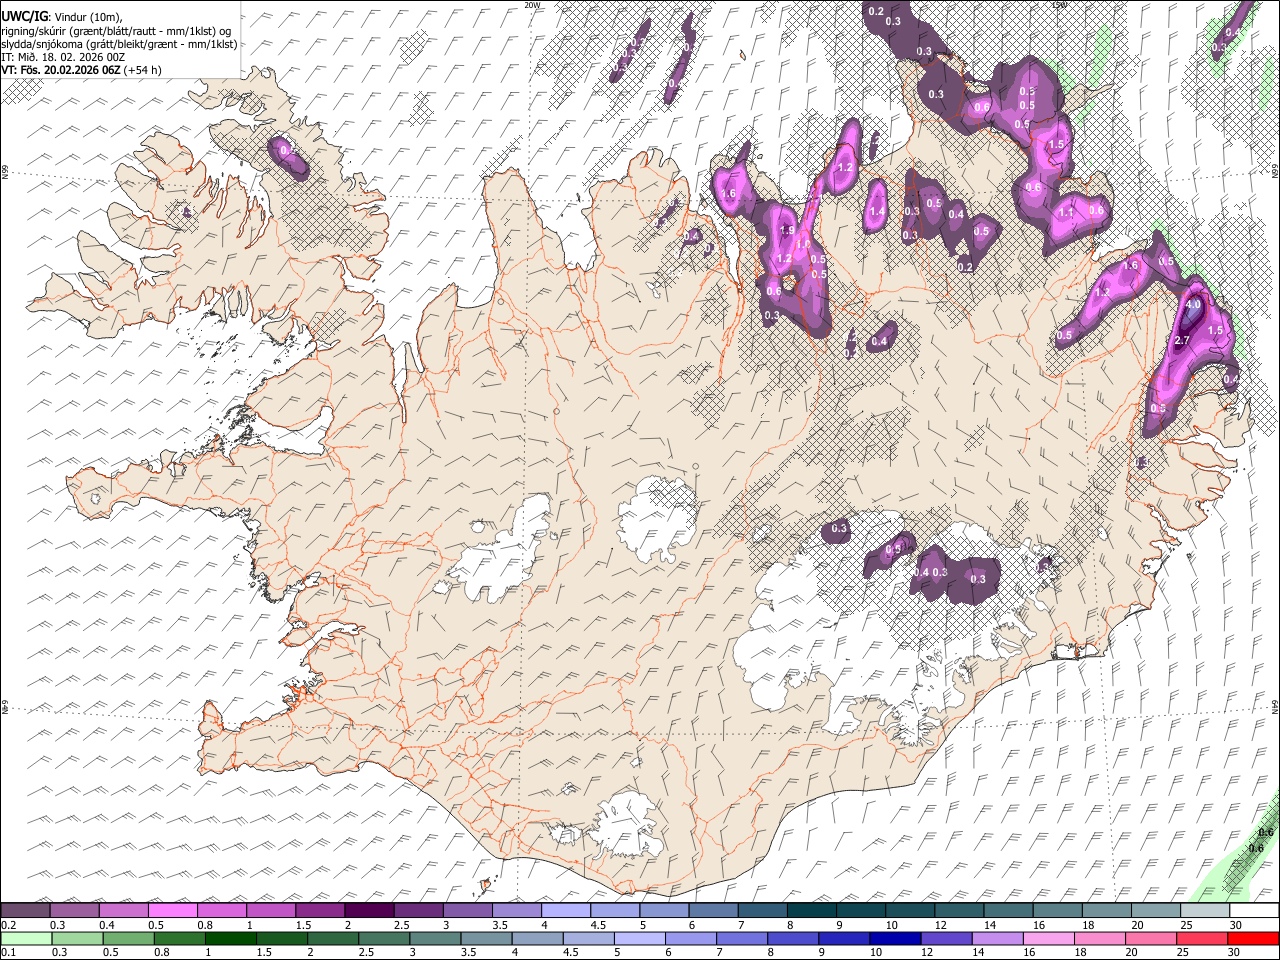Click the 0.2 swatch on the snow scale
The image size is (1280, 960).
point(25,911)
